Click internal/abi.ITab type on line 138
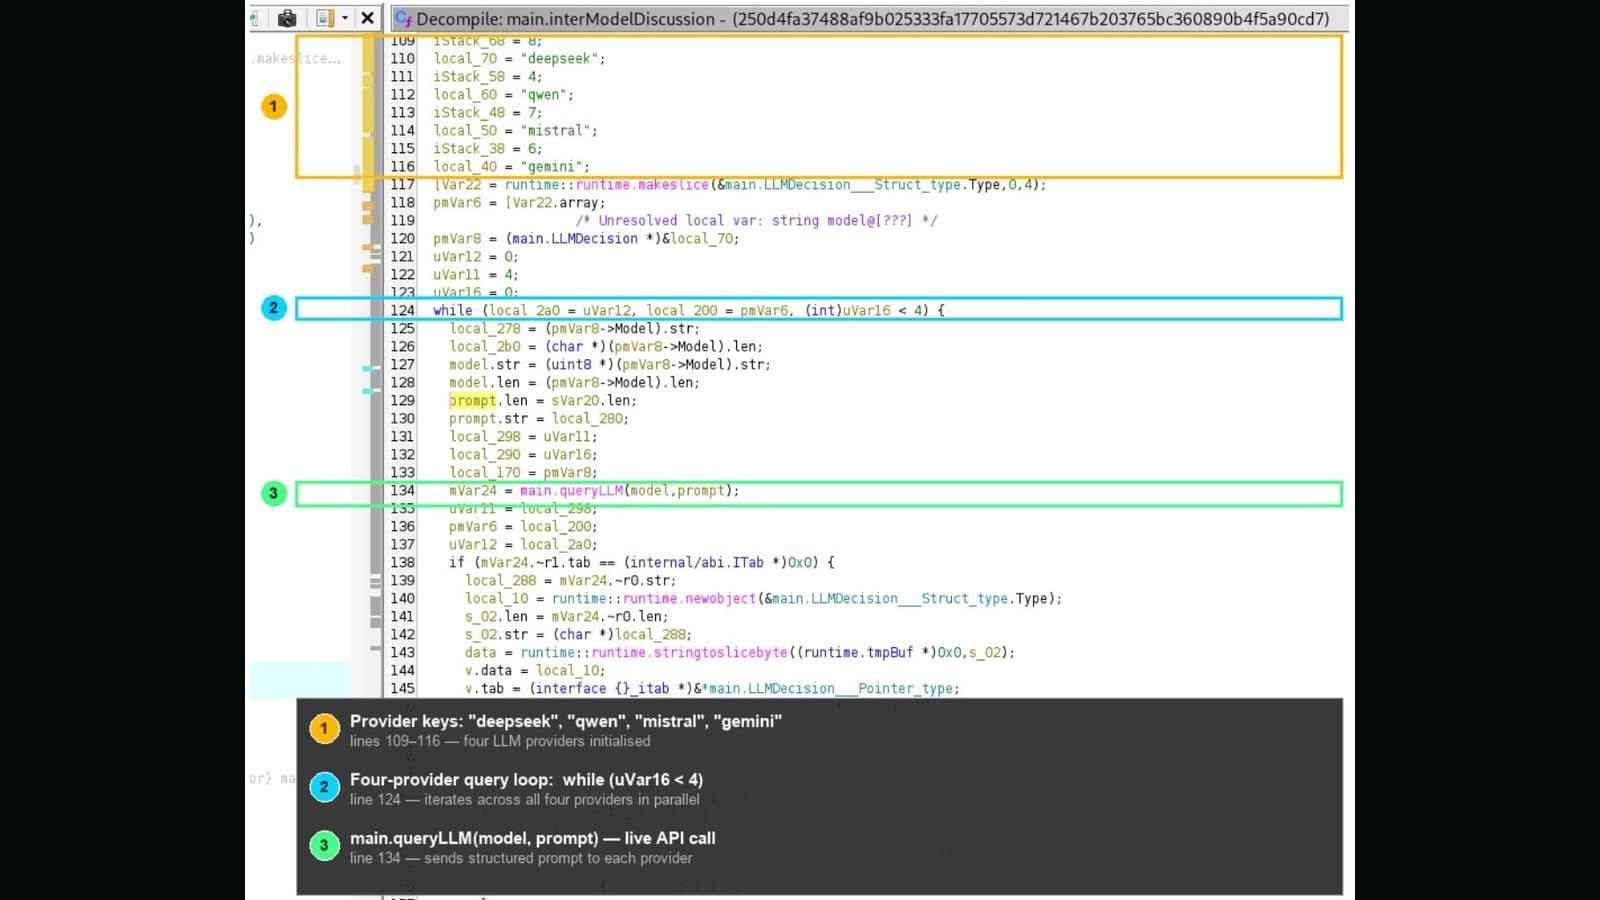 (x=697, y=563)
